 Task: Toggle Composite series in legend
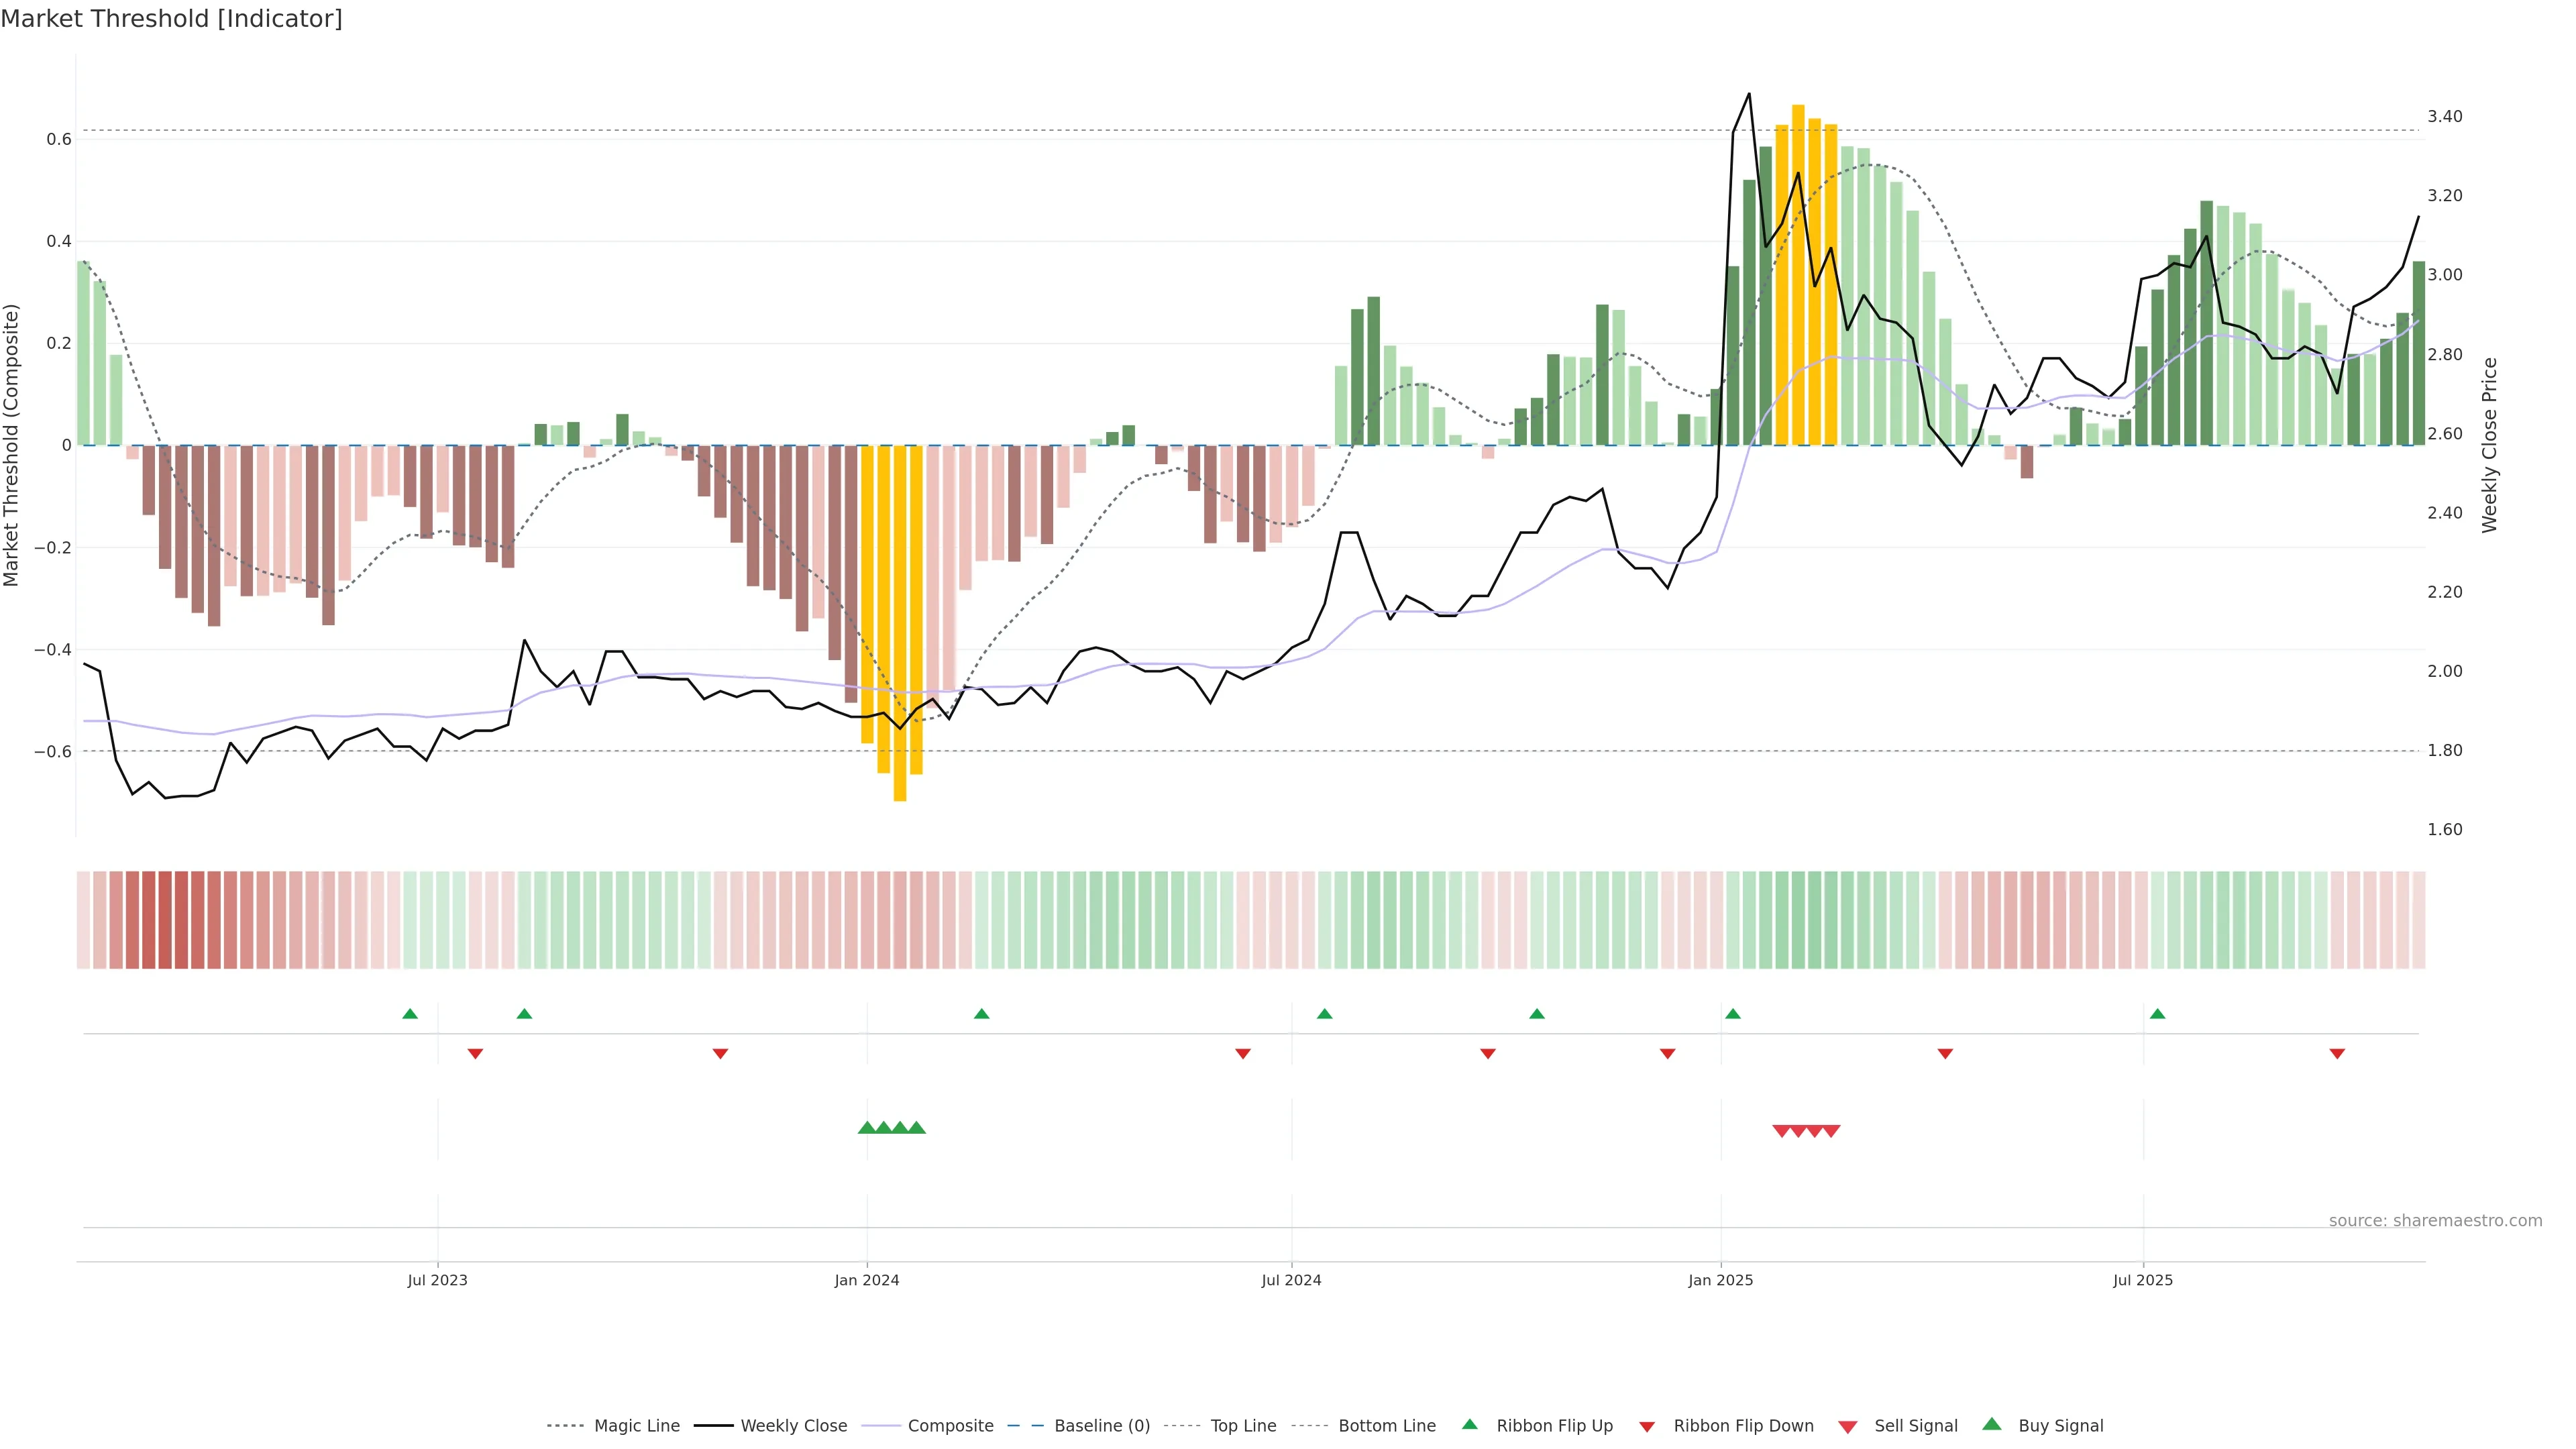pos(950,1426)
